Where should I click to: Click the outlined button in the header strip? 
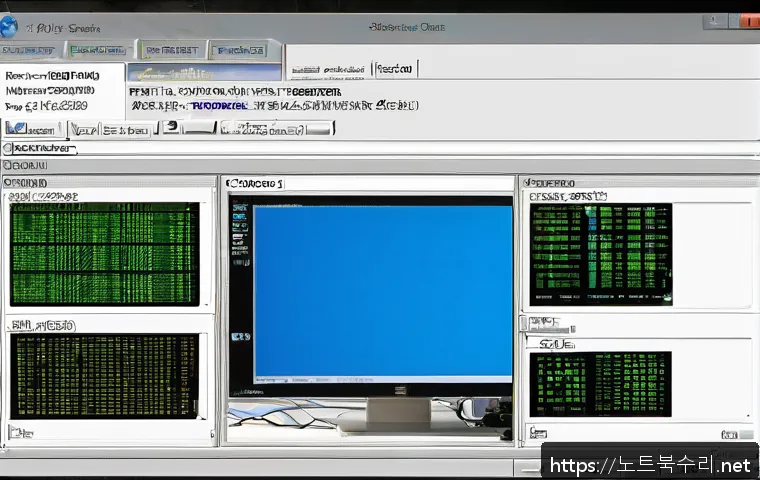coord(395,69)
